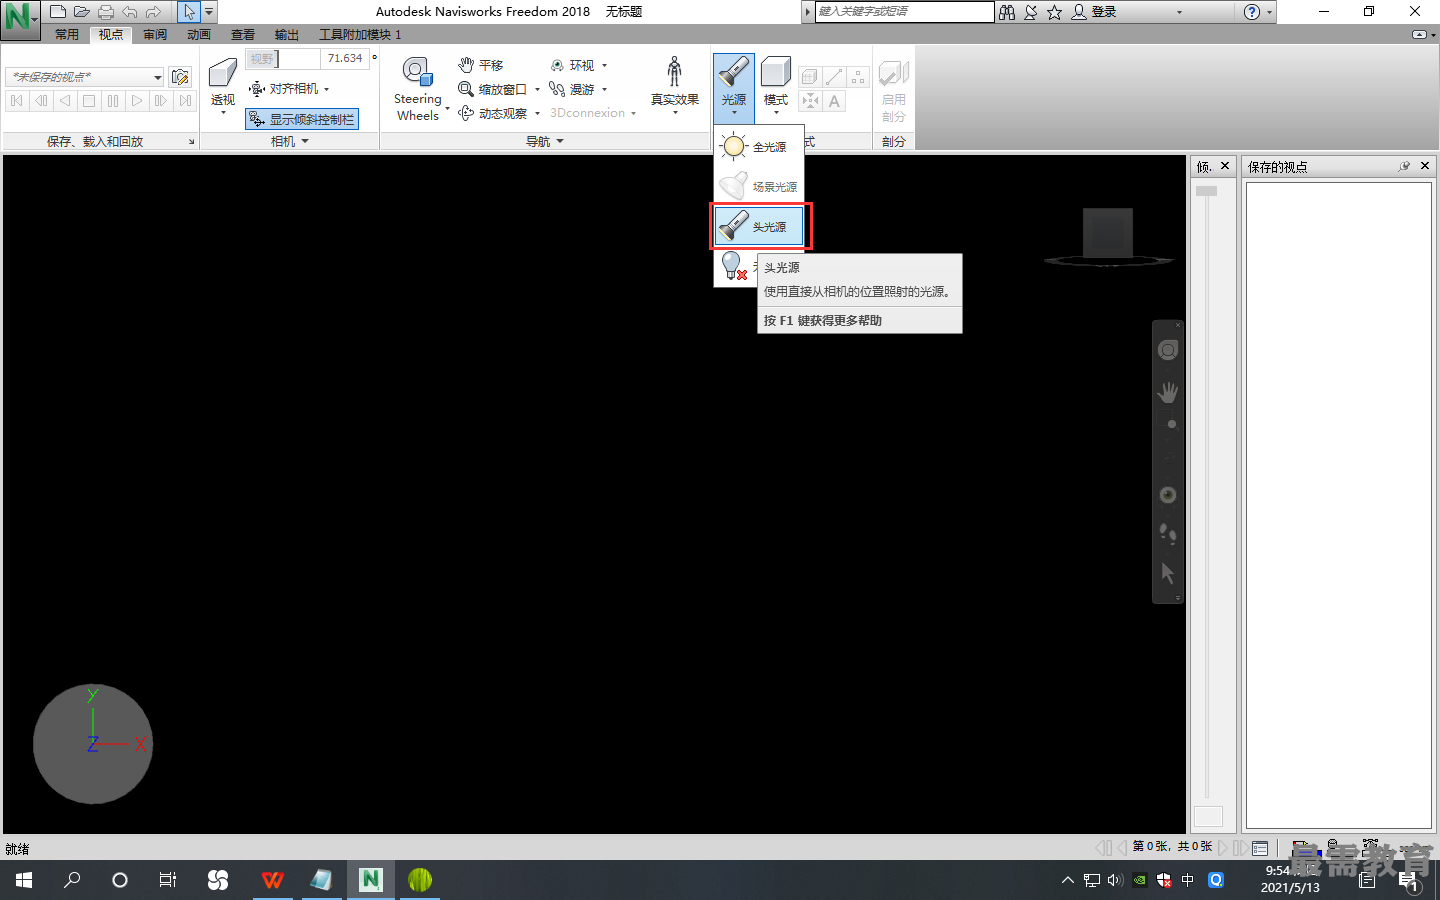Click the walk footsteps on navigation bar
The width and height of the screenshot is (1440, 900).
point(1168,533)
